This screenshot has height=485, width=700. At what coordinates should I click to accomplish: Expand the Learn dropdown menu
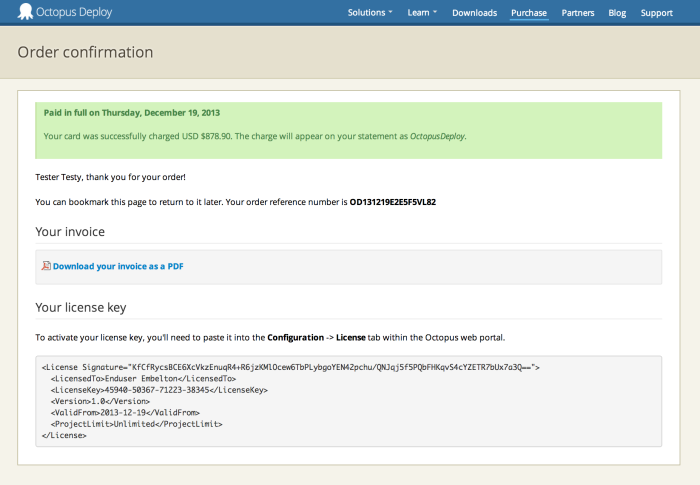(422, 13)
